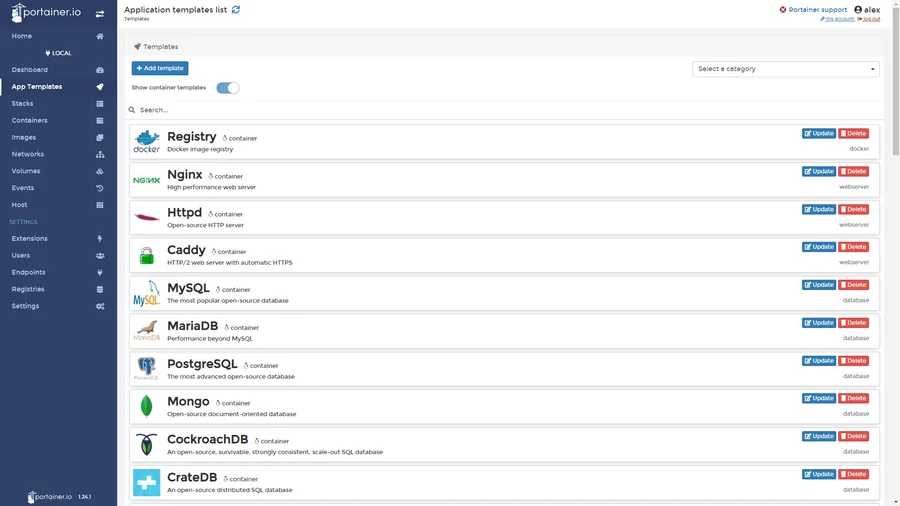Click the Settings cogs icon
Screen dimensions: 900x506
100,306
